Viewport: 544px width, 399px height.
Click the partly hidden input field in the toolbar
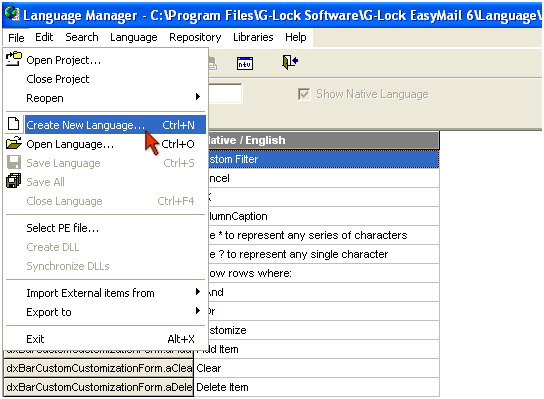point(225,93)
